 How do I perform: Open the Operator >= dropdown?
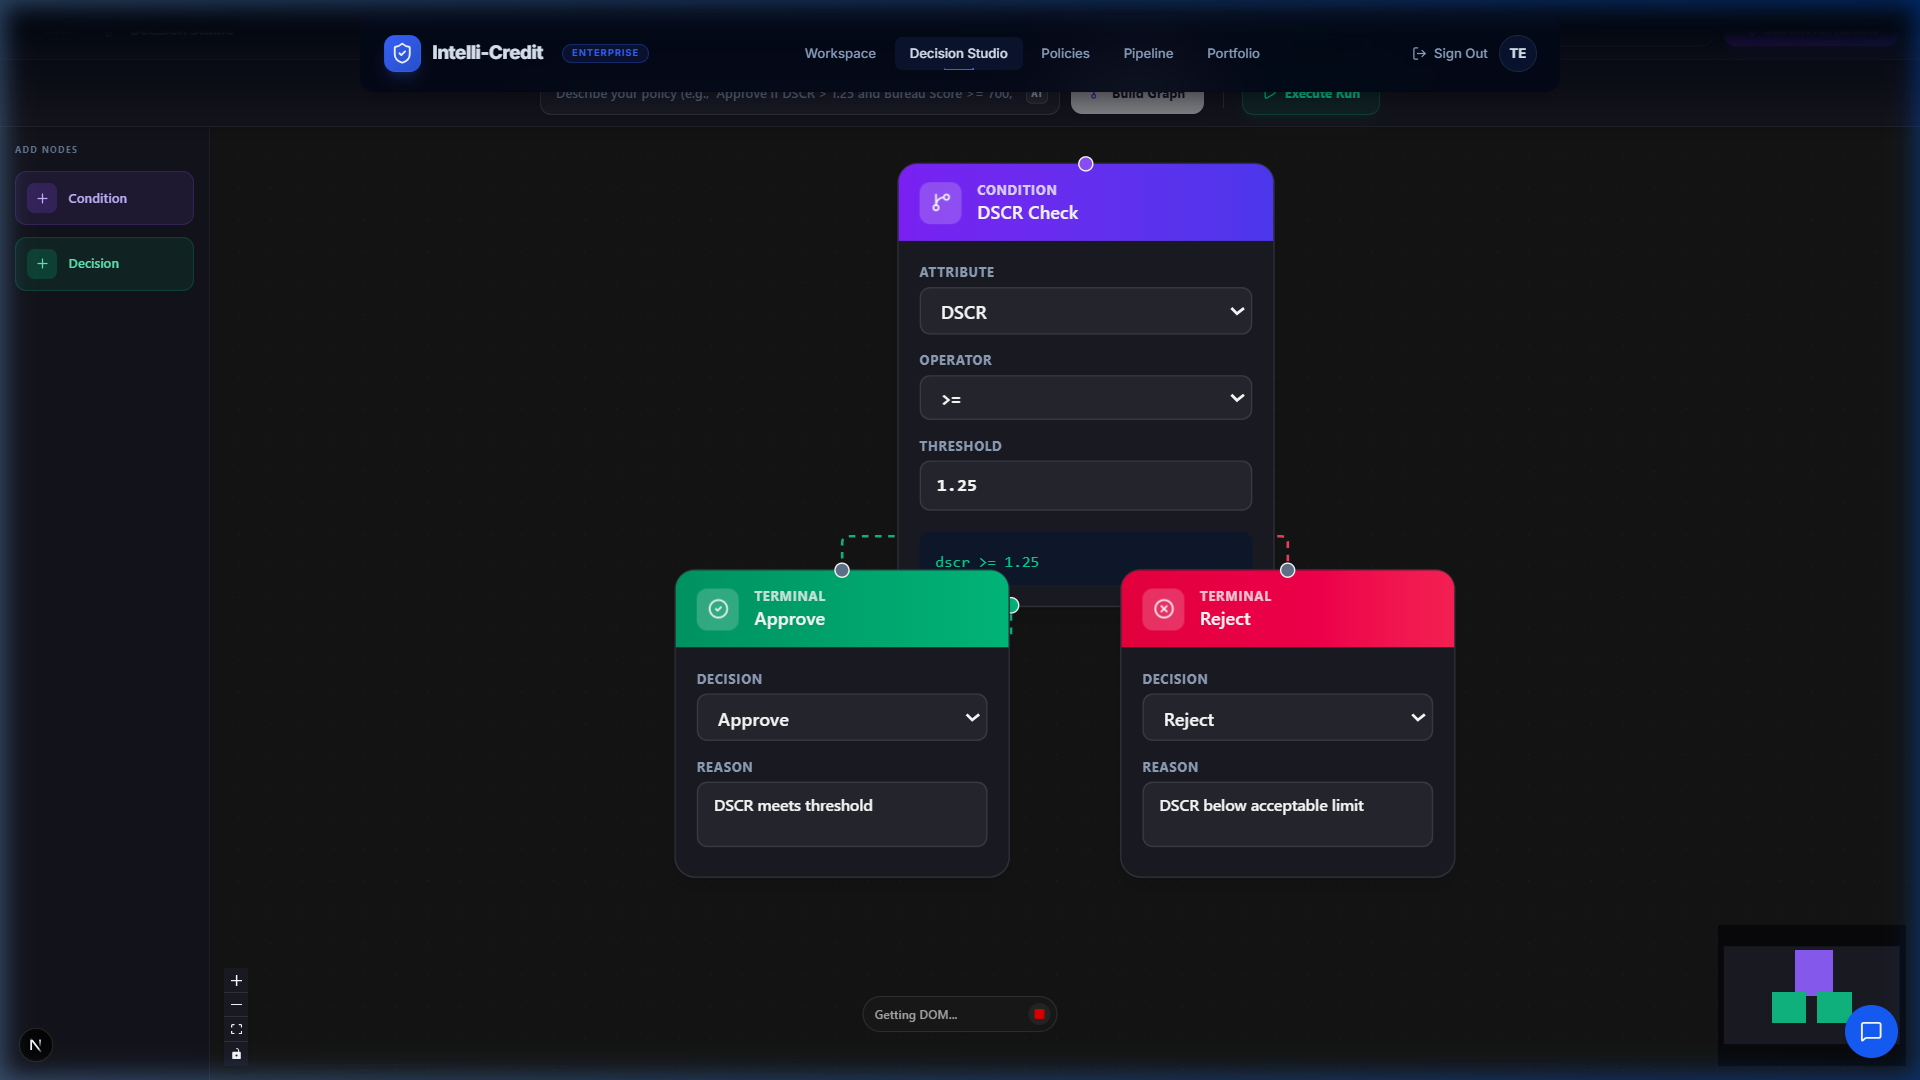[x=1085, y=398]
